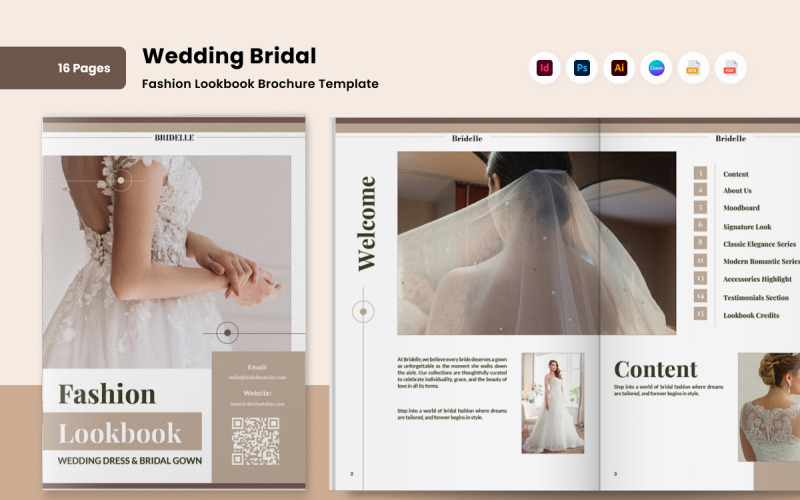Select 'Fashion Lookbook Brochure Template' subtitle

point(260,84)
